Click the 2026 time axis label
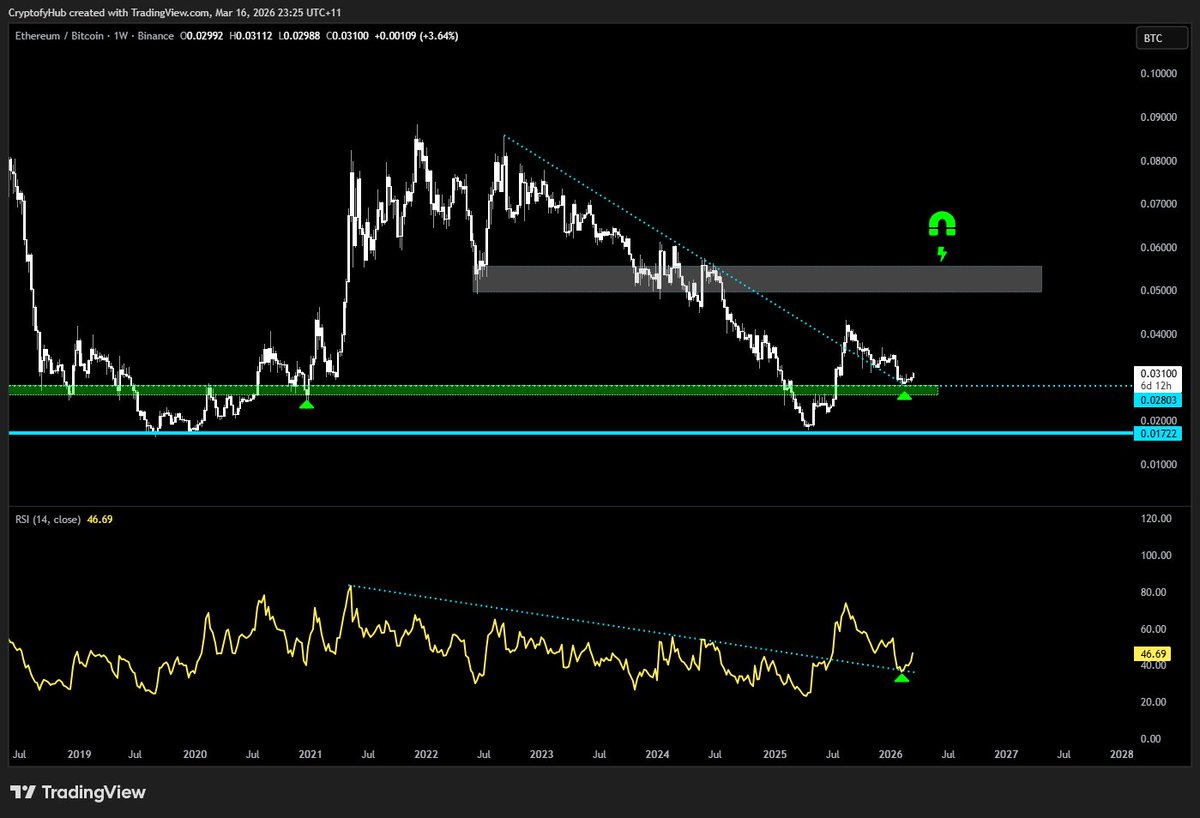The image size is (1200, 818). [890, 757]
